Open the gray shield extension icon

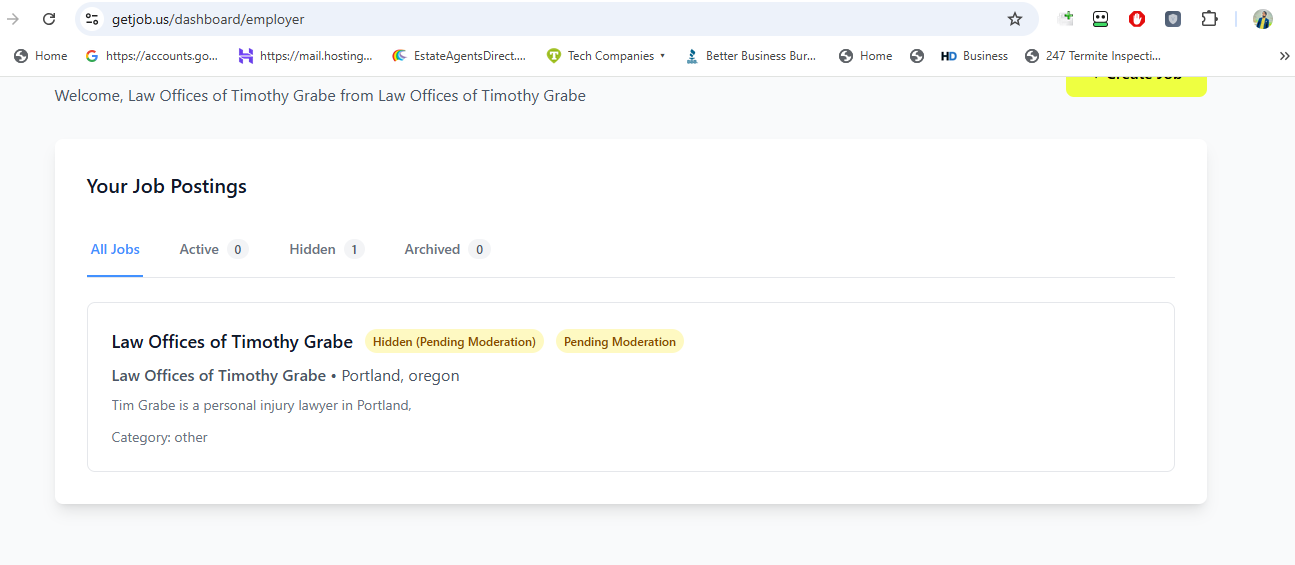(x=1173, y=19)
